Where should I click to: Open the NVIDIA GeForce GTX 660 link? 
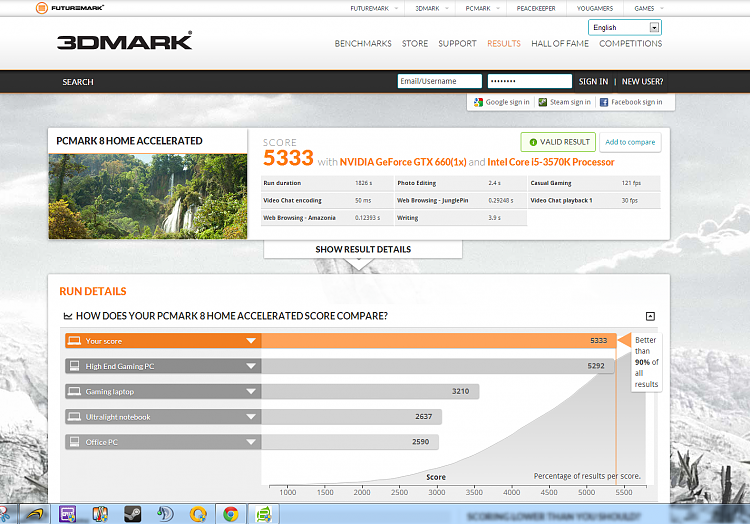click(403, 162)
